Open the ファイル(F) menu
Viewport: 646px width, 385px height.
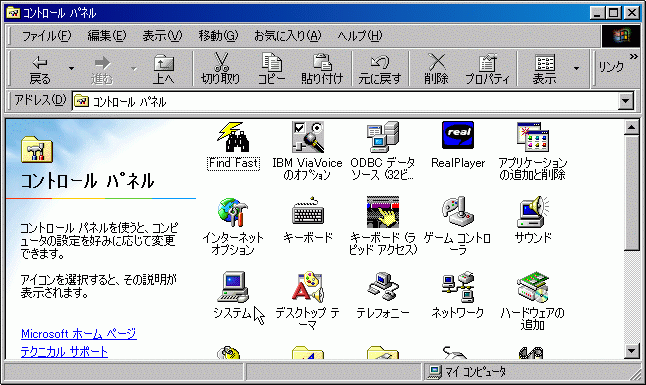click(x=47, y=36)
